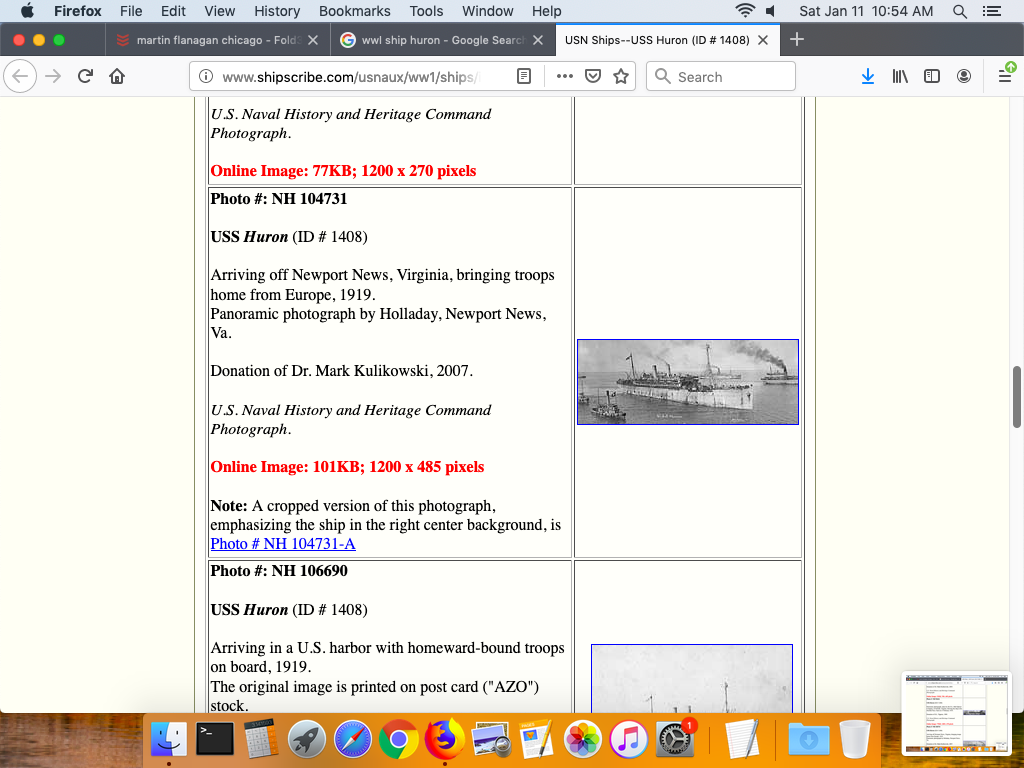Image resolution: width=1024 pixels, height=768 pixels.
Task: Show the sidebars icon
Action: point(932,77)
